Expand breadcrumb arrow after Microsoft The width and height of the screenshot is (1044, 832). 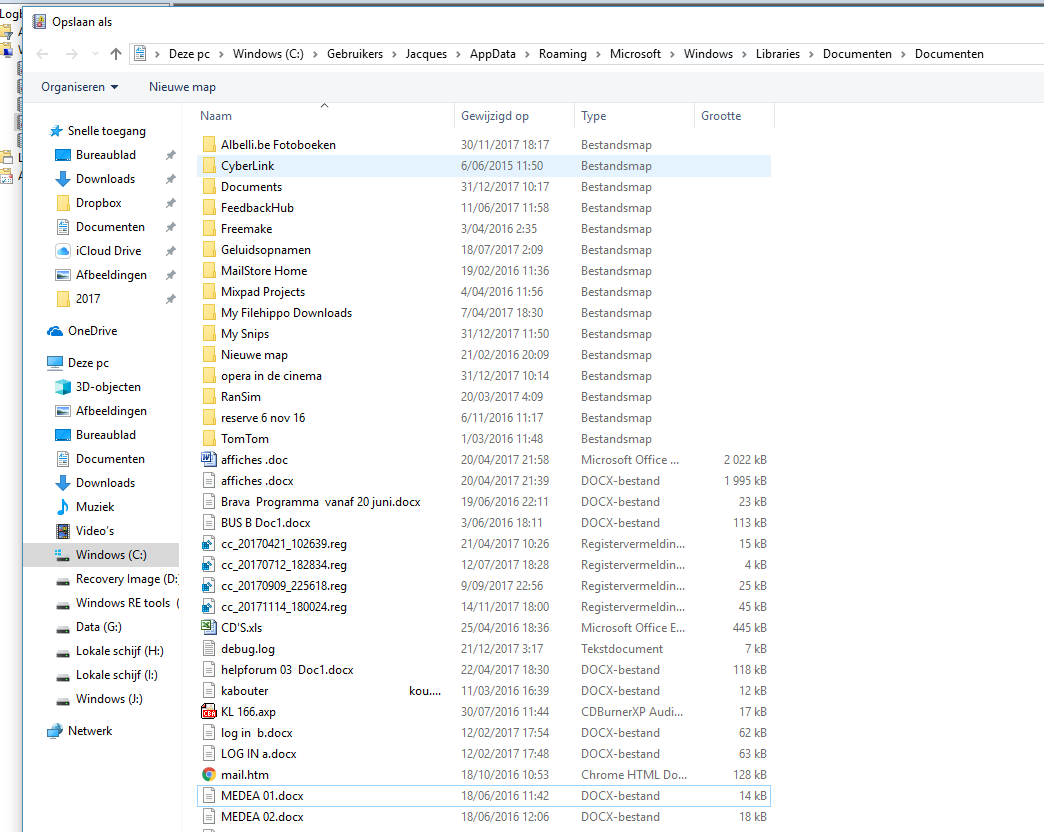point(672,55)
